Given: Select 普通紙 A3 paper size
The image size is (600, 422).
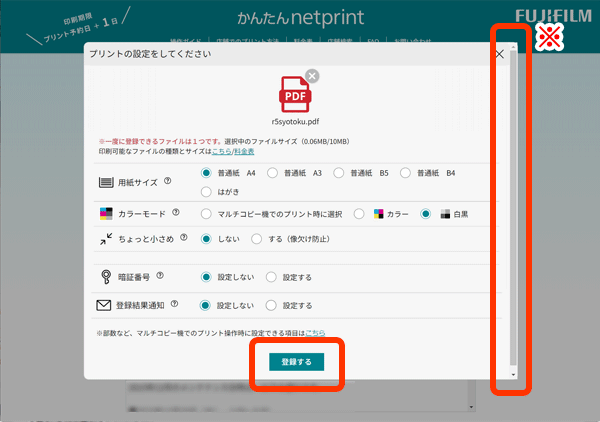Looking at the screenshot, I should pyautogui.click(x=272, y=173).
